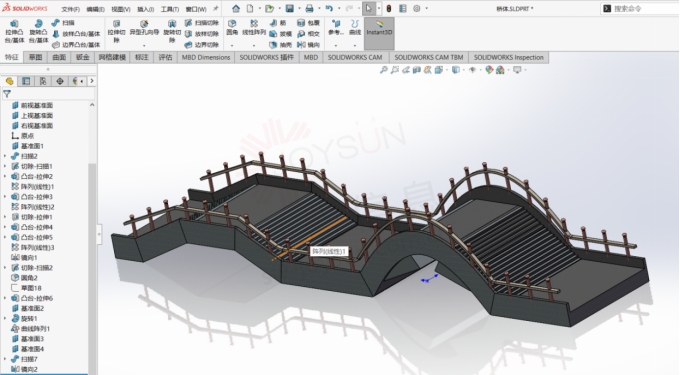Expand the 扫描2 feature tree node
This screenshot has height=375, width=680.
point(5,156)
